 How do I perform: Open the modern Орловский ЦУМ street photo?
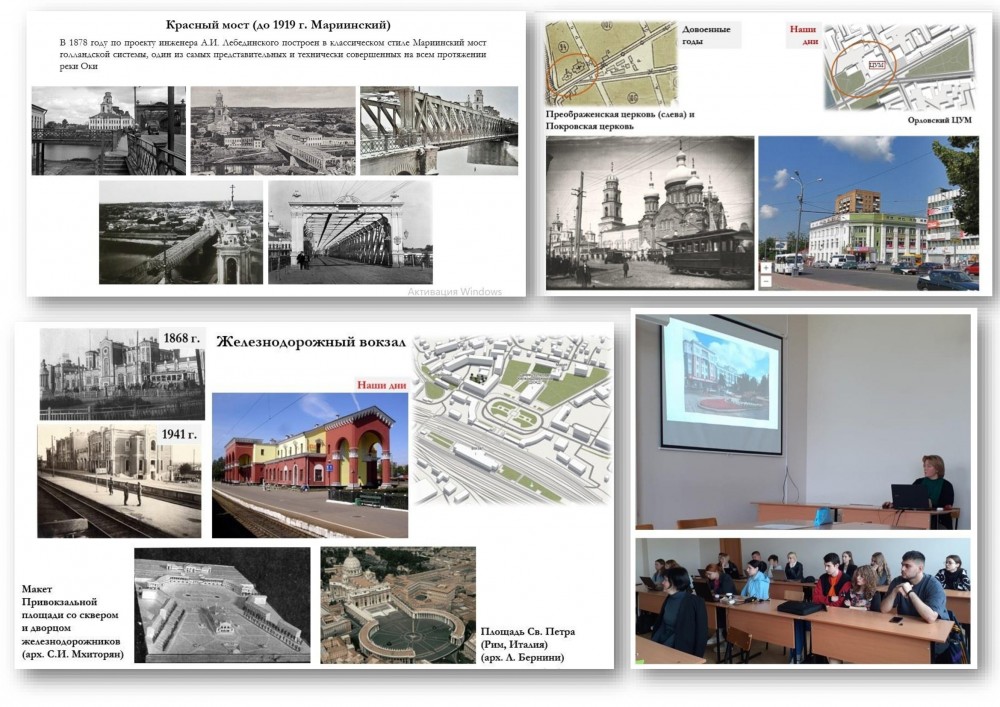click(868, 213)
